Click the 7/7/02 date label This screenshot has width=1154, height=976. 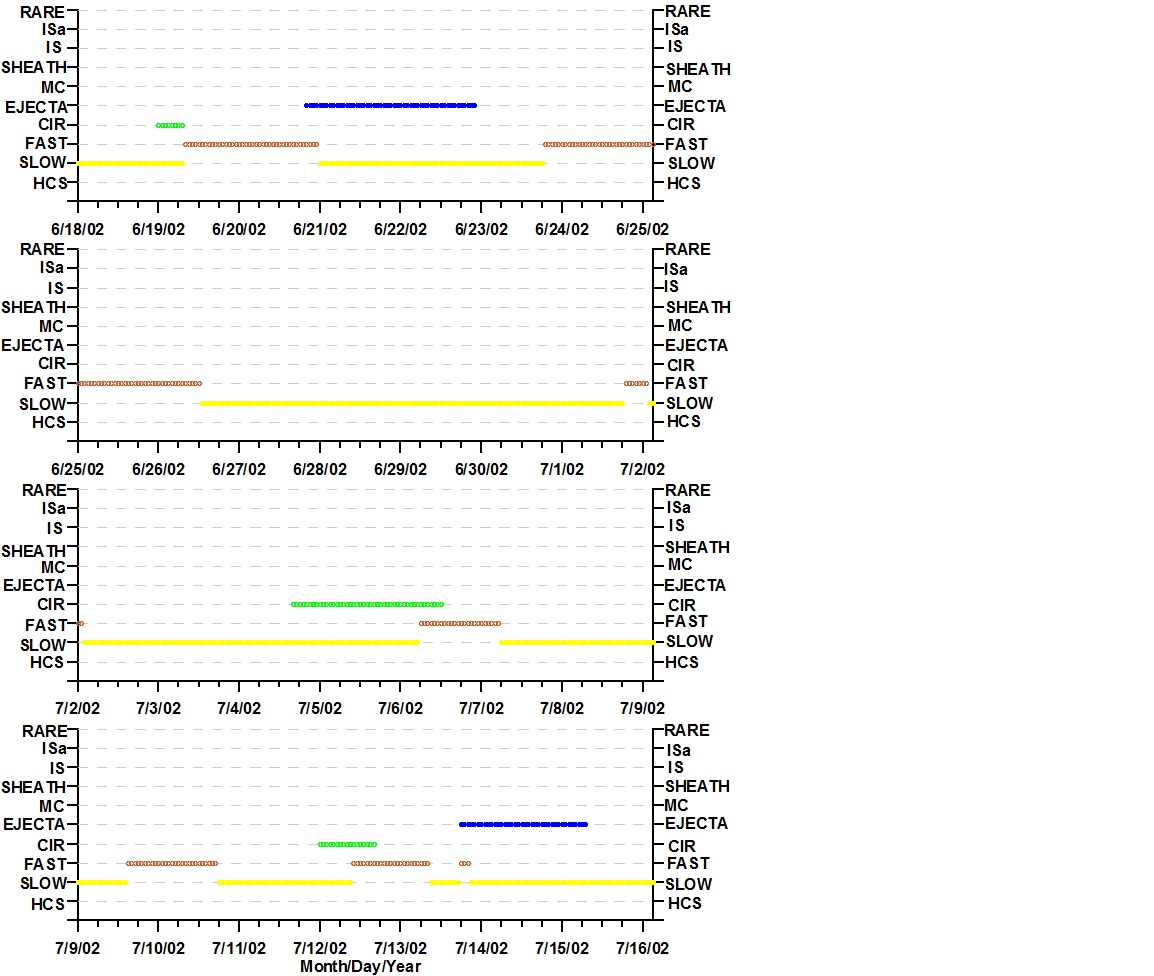pyautogui.click(x=481, y=708)
